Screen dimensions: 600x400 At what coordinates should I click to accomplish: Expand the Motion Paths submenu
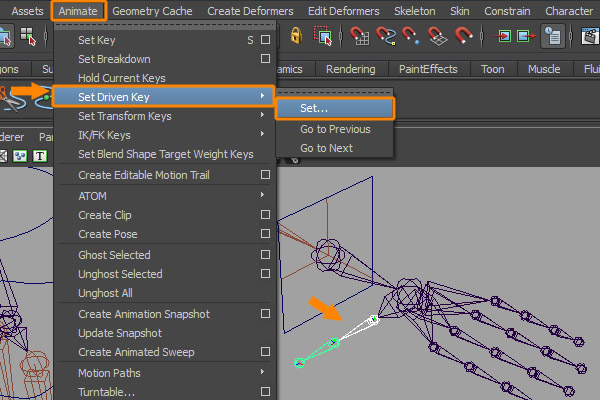click(263, 373)
